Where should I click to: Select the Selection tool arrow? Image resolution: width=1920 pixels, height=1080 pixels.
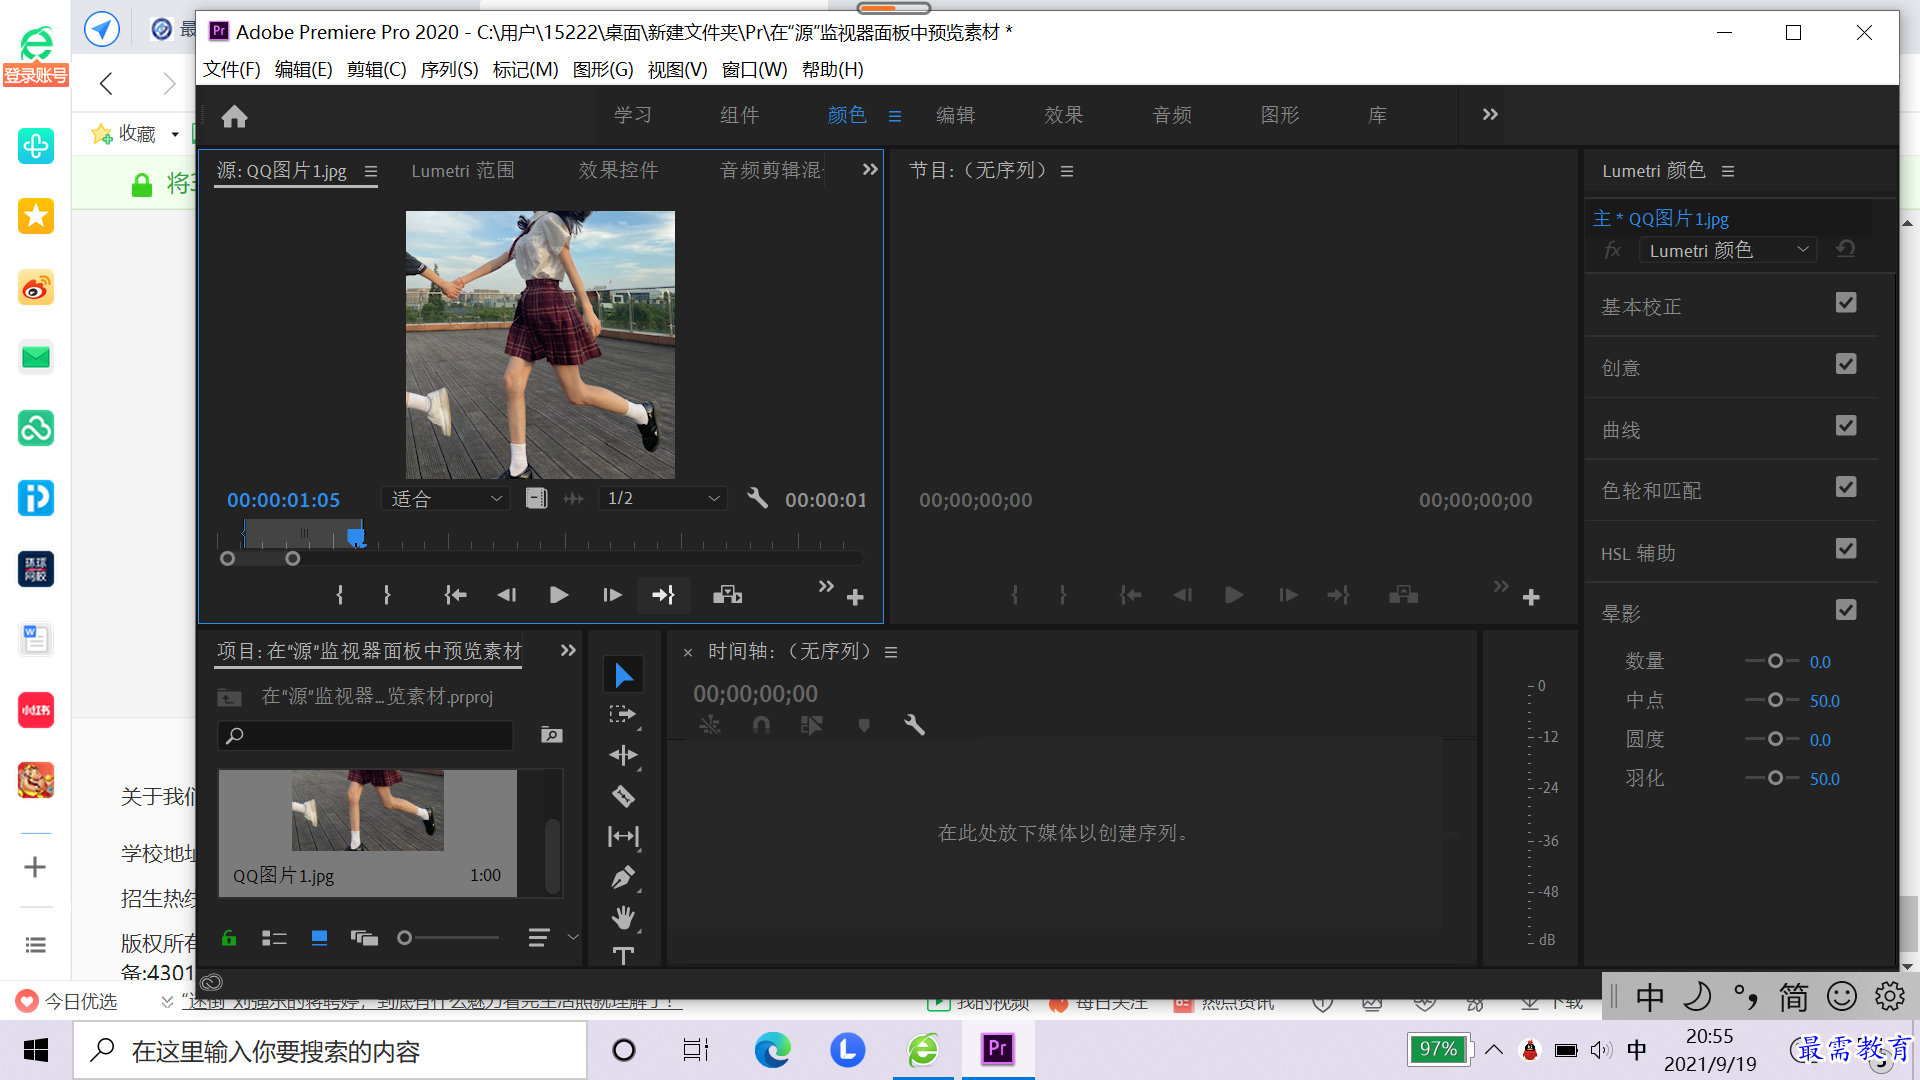tap(623, 675)
